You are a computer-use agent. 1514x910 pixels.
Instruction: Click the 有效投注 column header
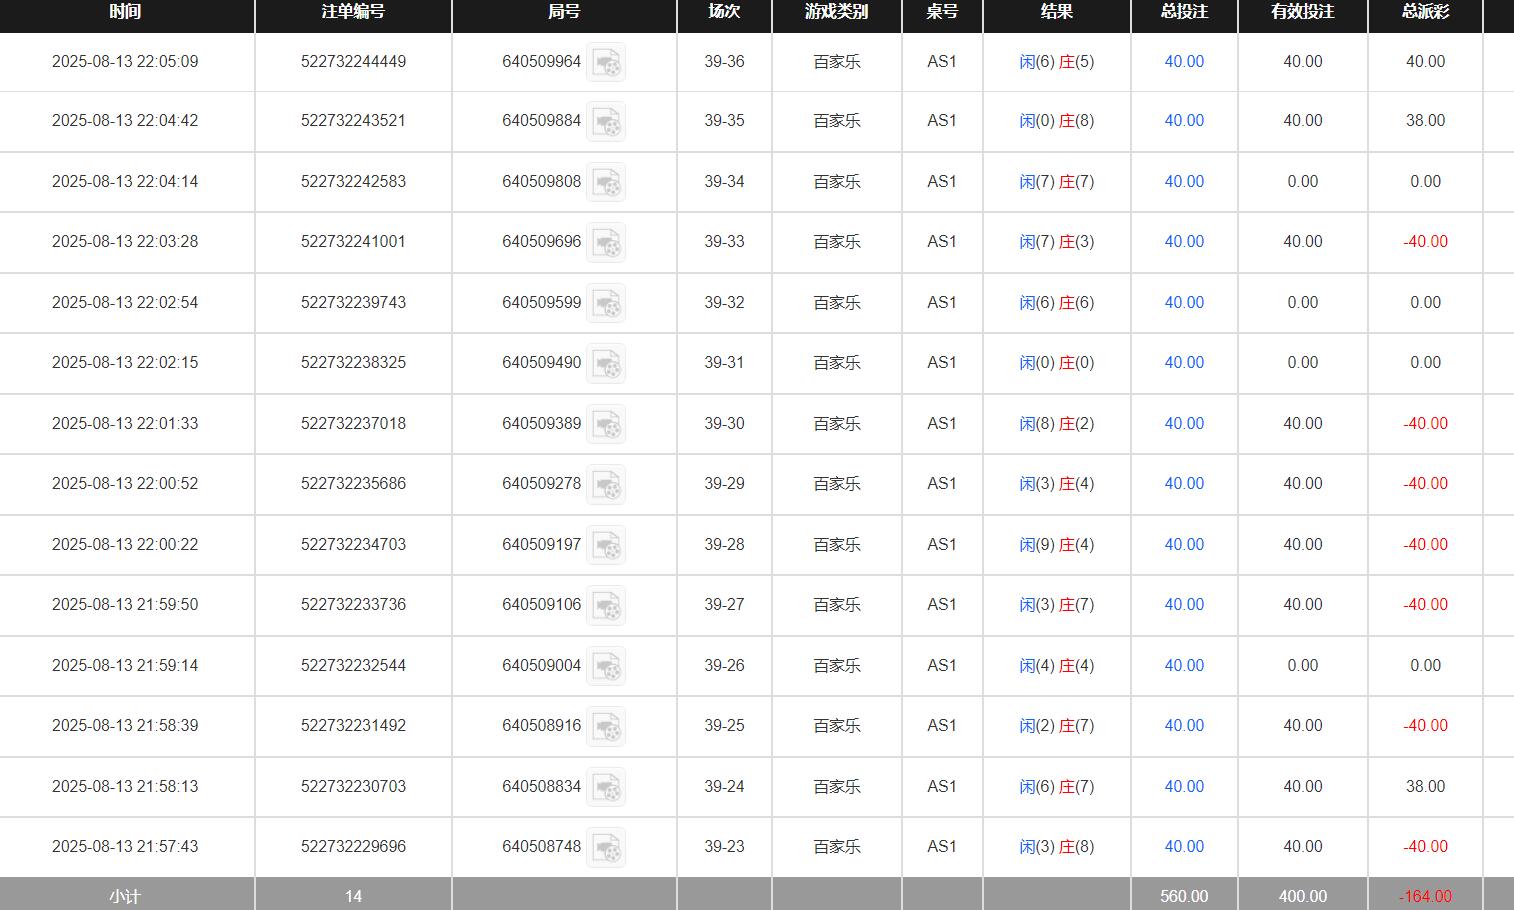tap(1302, 12)
